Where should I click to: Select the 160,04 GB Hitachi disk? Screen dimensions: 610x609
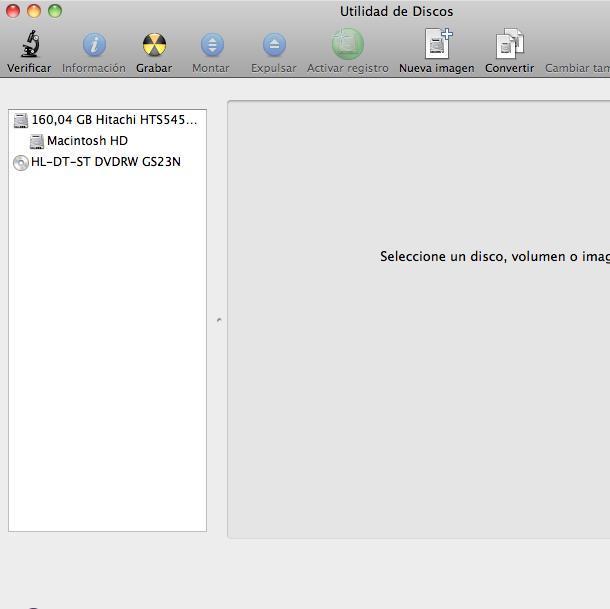pos(114,120)
